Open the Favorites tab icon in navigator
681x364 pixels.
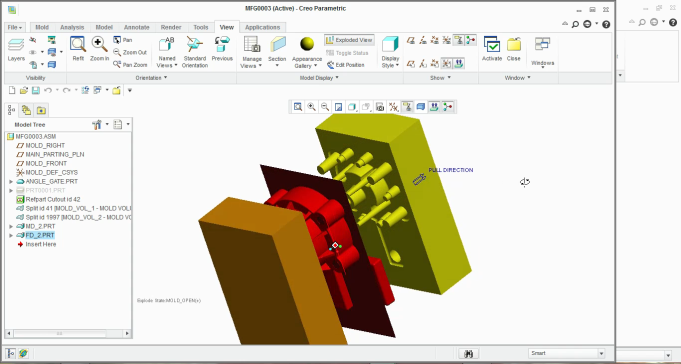point(41,110)
